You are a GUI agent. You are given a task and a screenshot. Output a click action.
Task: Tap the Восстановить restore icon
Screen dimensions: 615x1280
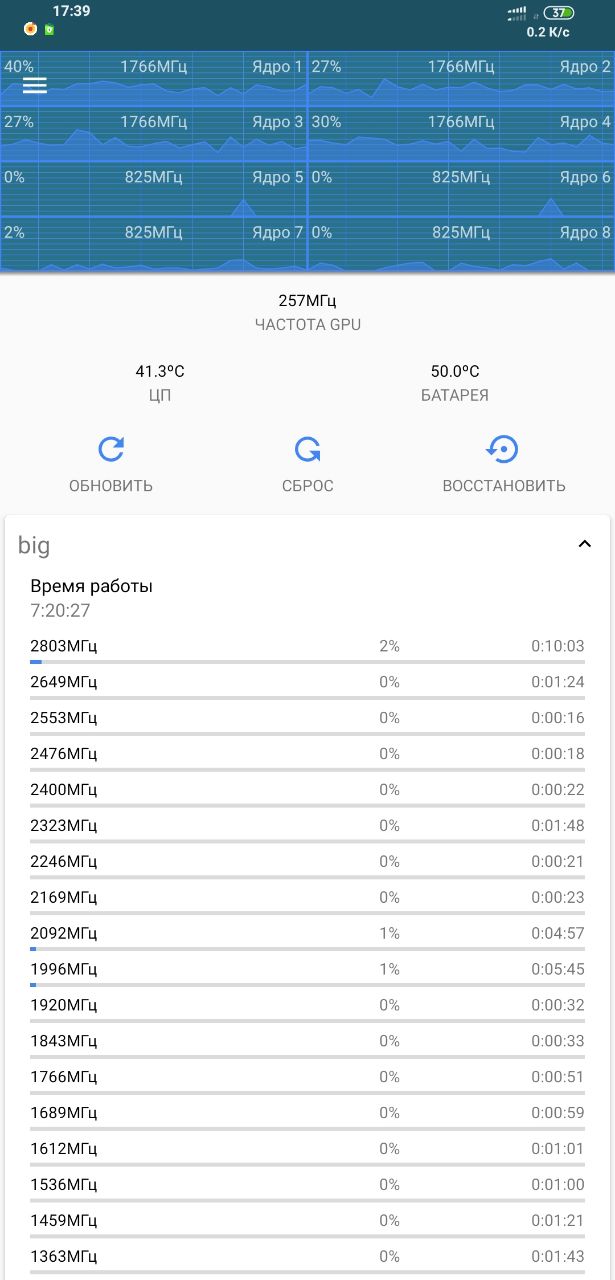click(x=503, y=450)
